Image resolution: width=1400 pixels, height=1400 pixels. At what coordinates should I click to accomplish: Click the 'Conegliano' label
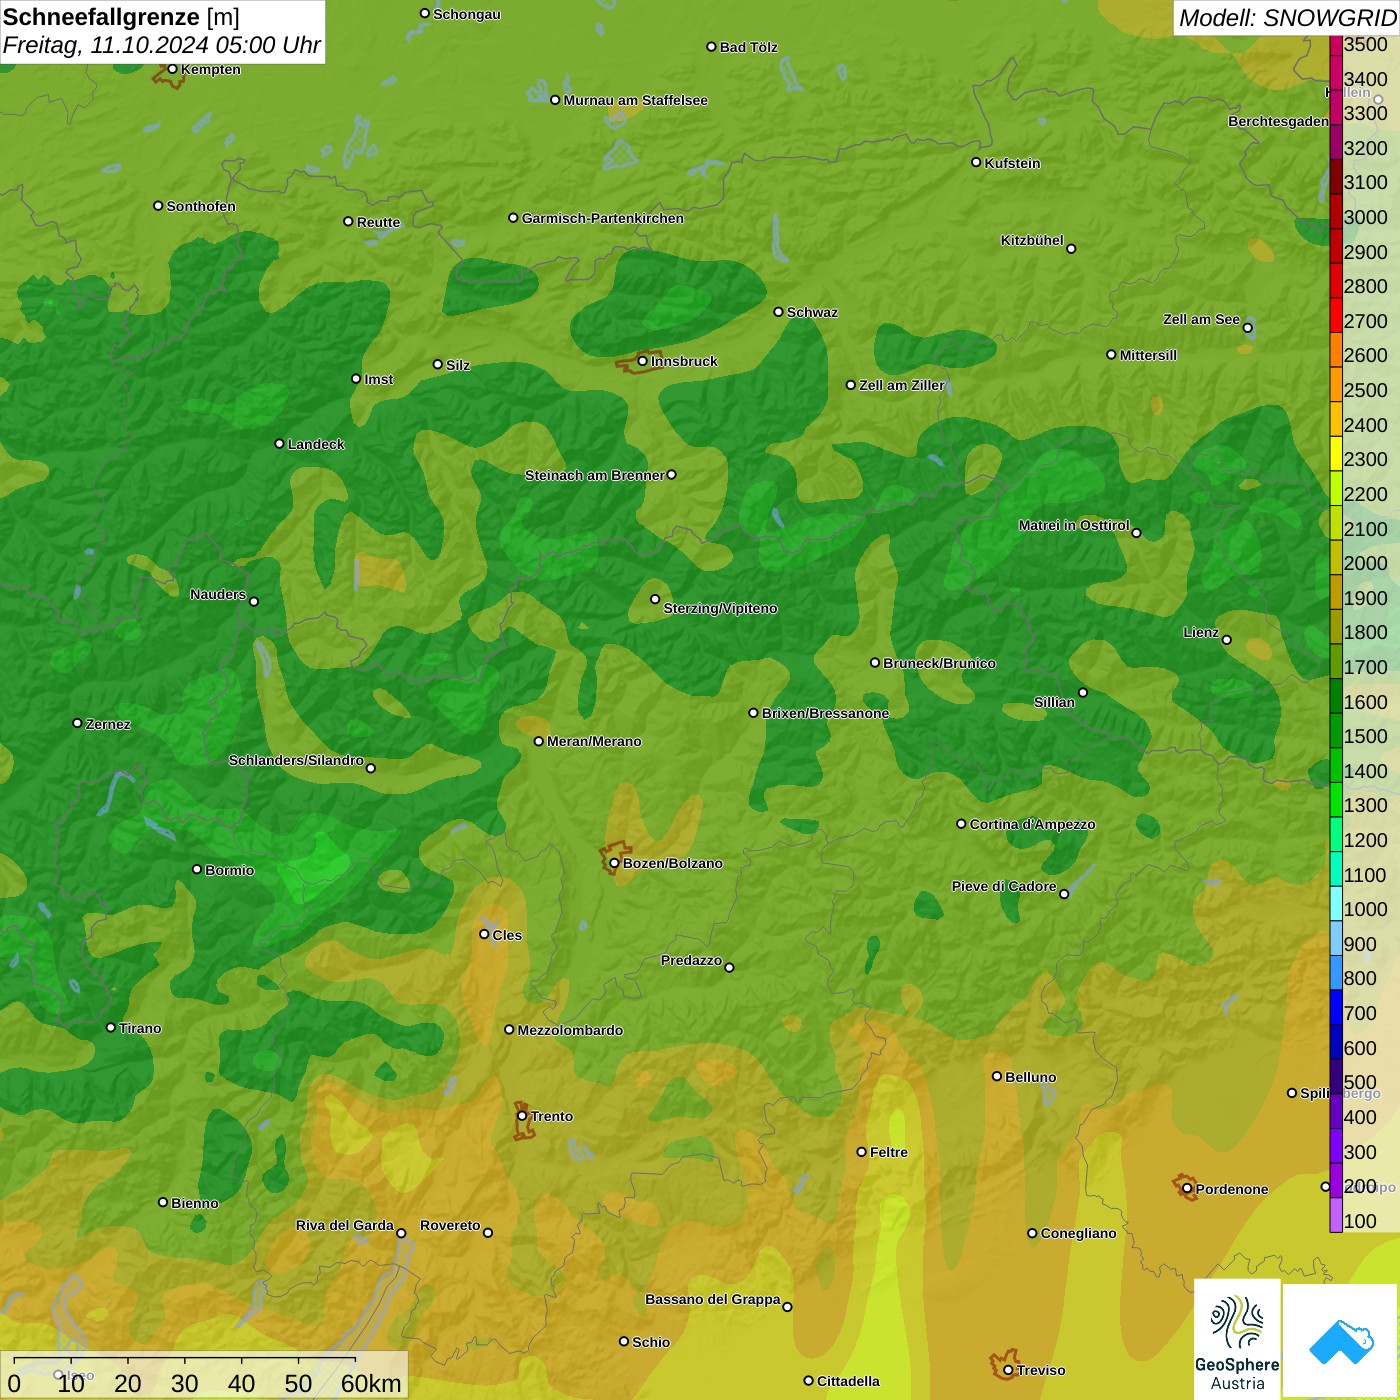point(1078,1233)
